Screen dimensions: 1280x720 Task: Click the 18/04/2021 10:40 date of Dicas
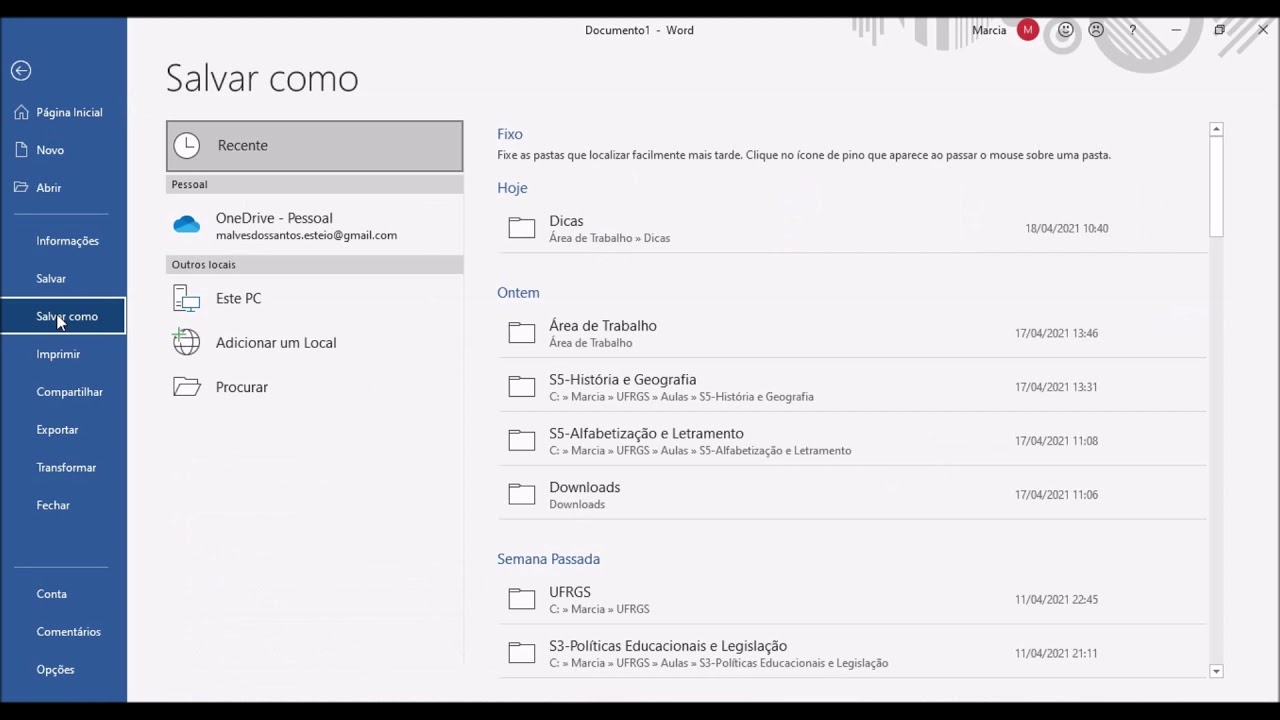tap(1066, 229)
